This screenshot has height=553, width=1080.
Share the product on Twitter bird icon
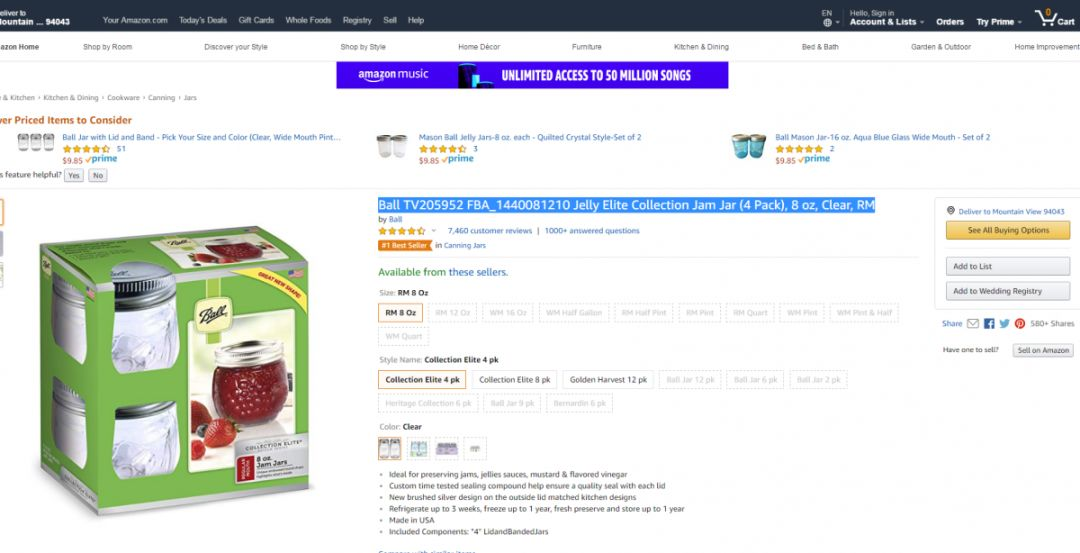point(1004,324)
